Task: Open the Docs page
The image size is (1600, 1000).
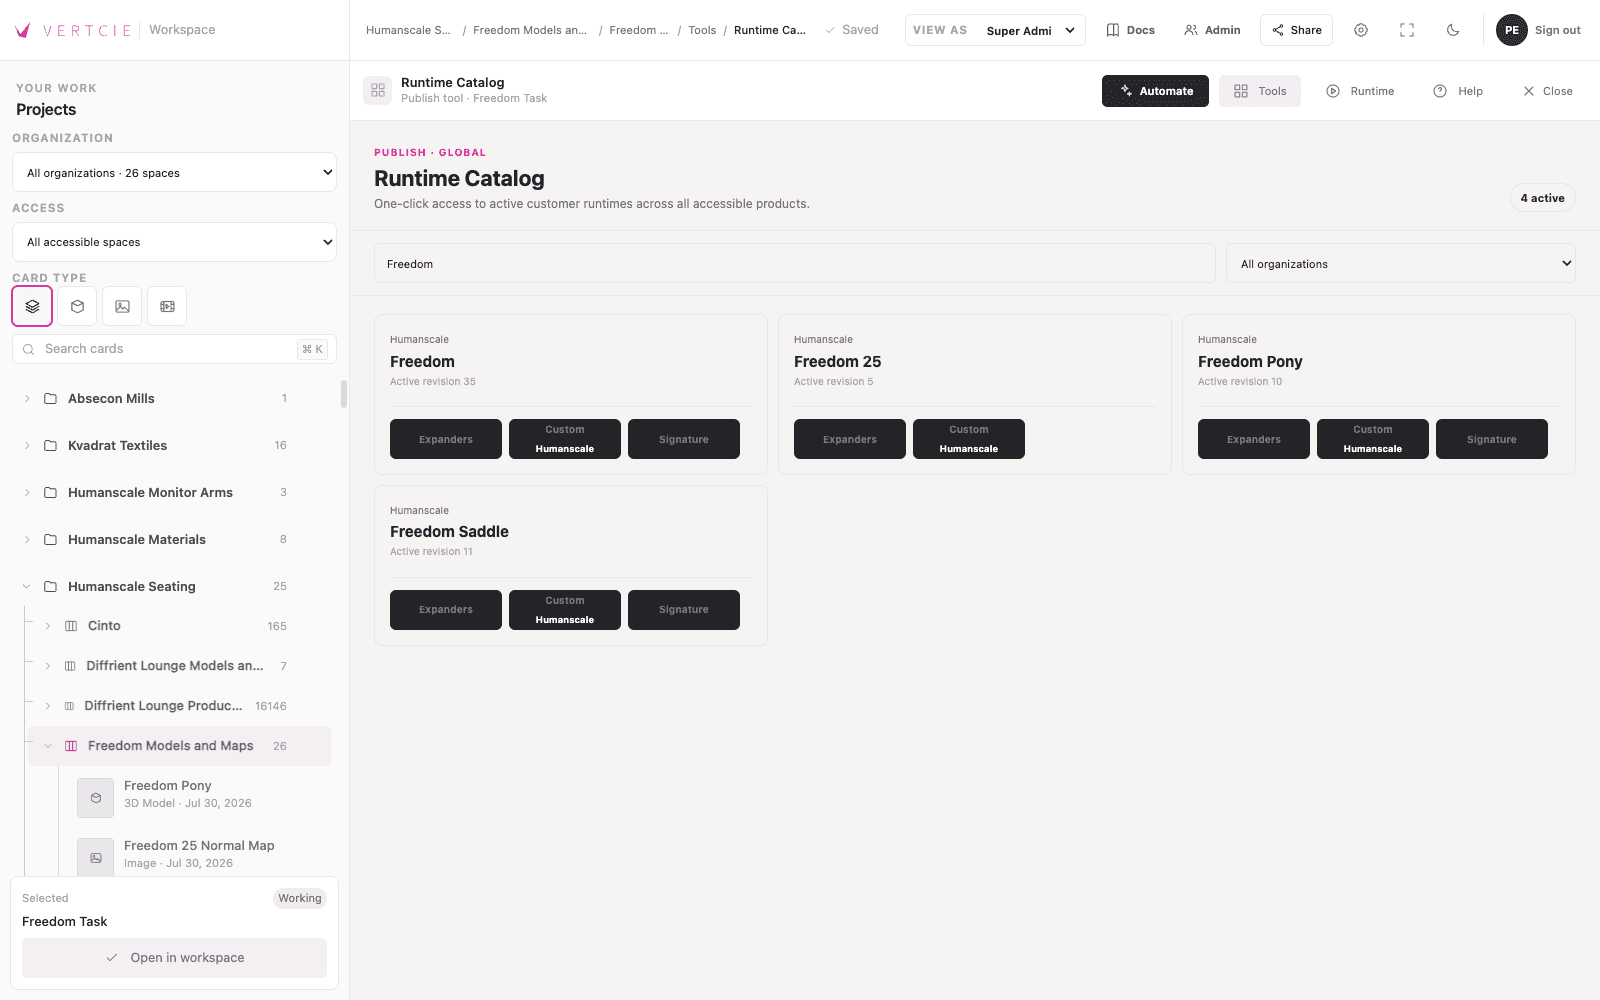Action: [1130, 30]
